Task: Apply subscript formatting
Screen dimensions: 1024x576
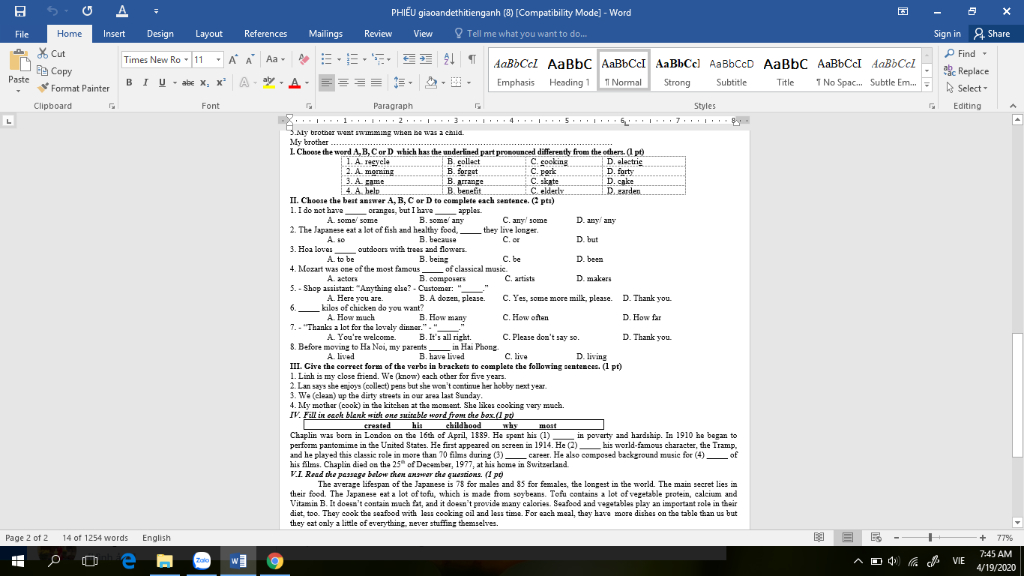Action: point(204,83)
